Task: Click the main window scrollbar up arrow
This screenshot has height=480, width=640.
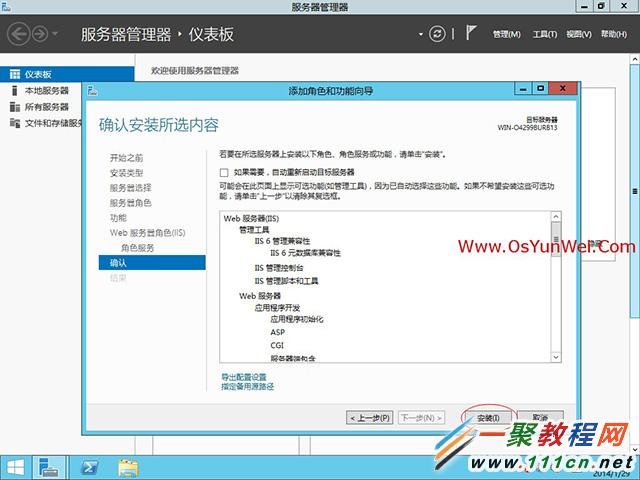Action: pyautogui.click(x=635, y=60)
